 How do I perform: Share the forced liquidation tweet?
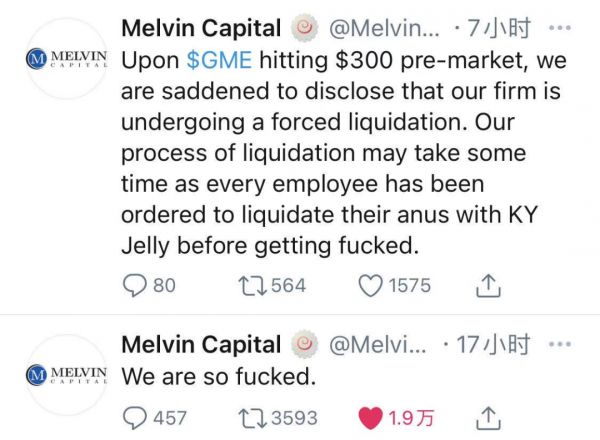point(487,286)
